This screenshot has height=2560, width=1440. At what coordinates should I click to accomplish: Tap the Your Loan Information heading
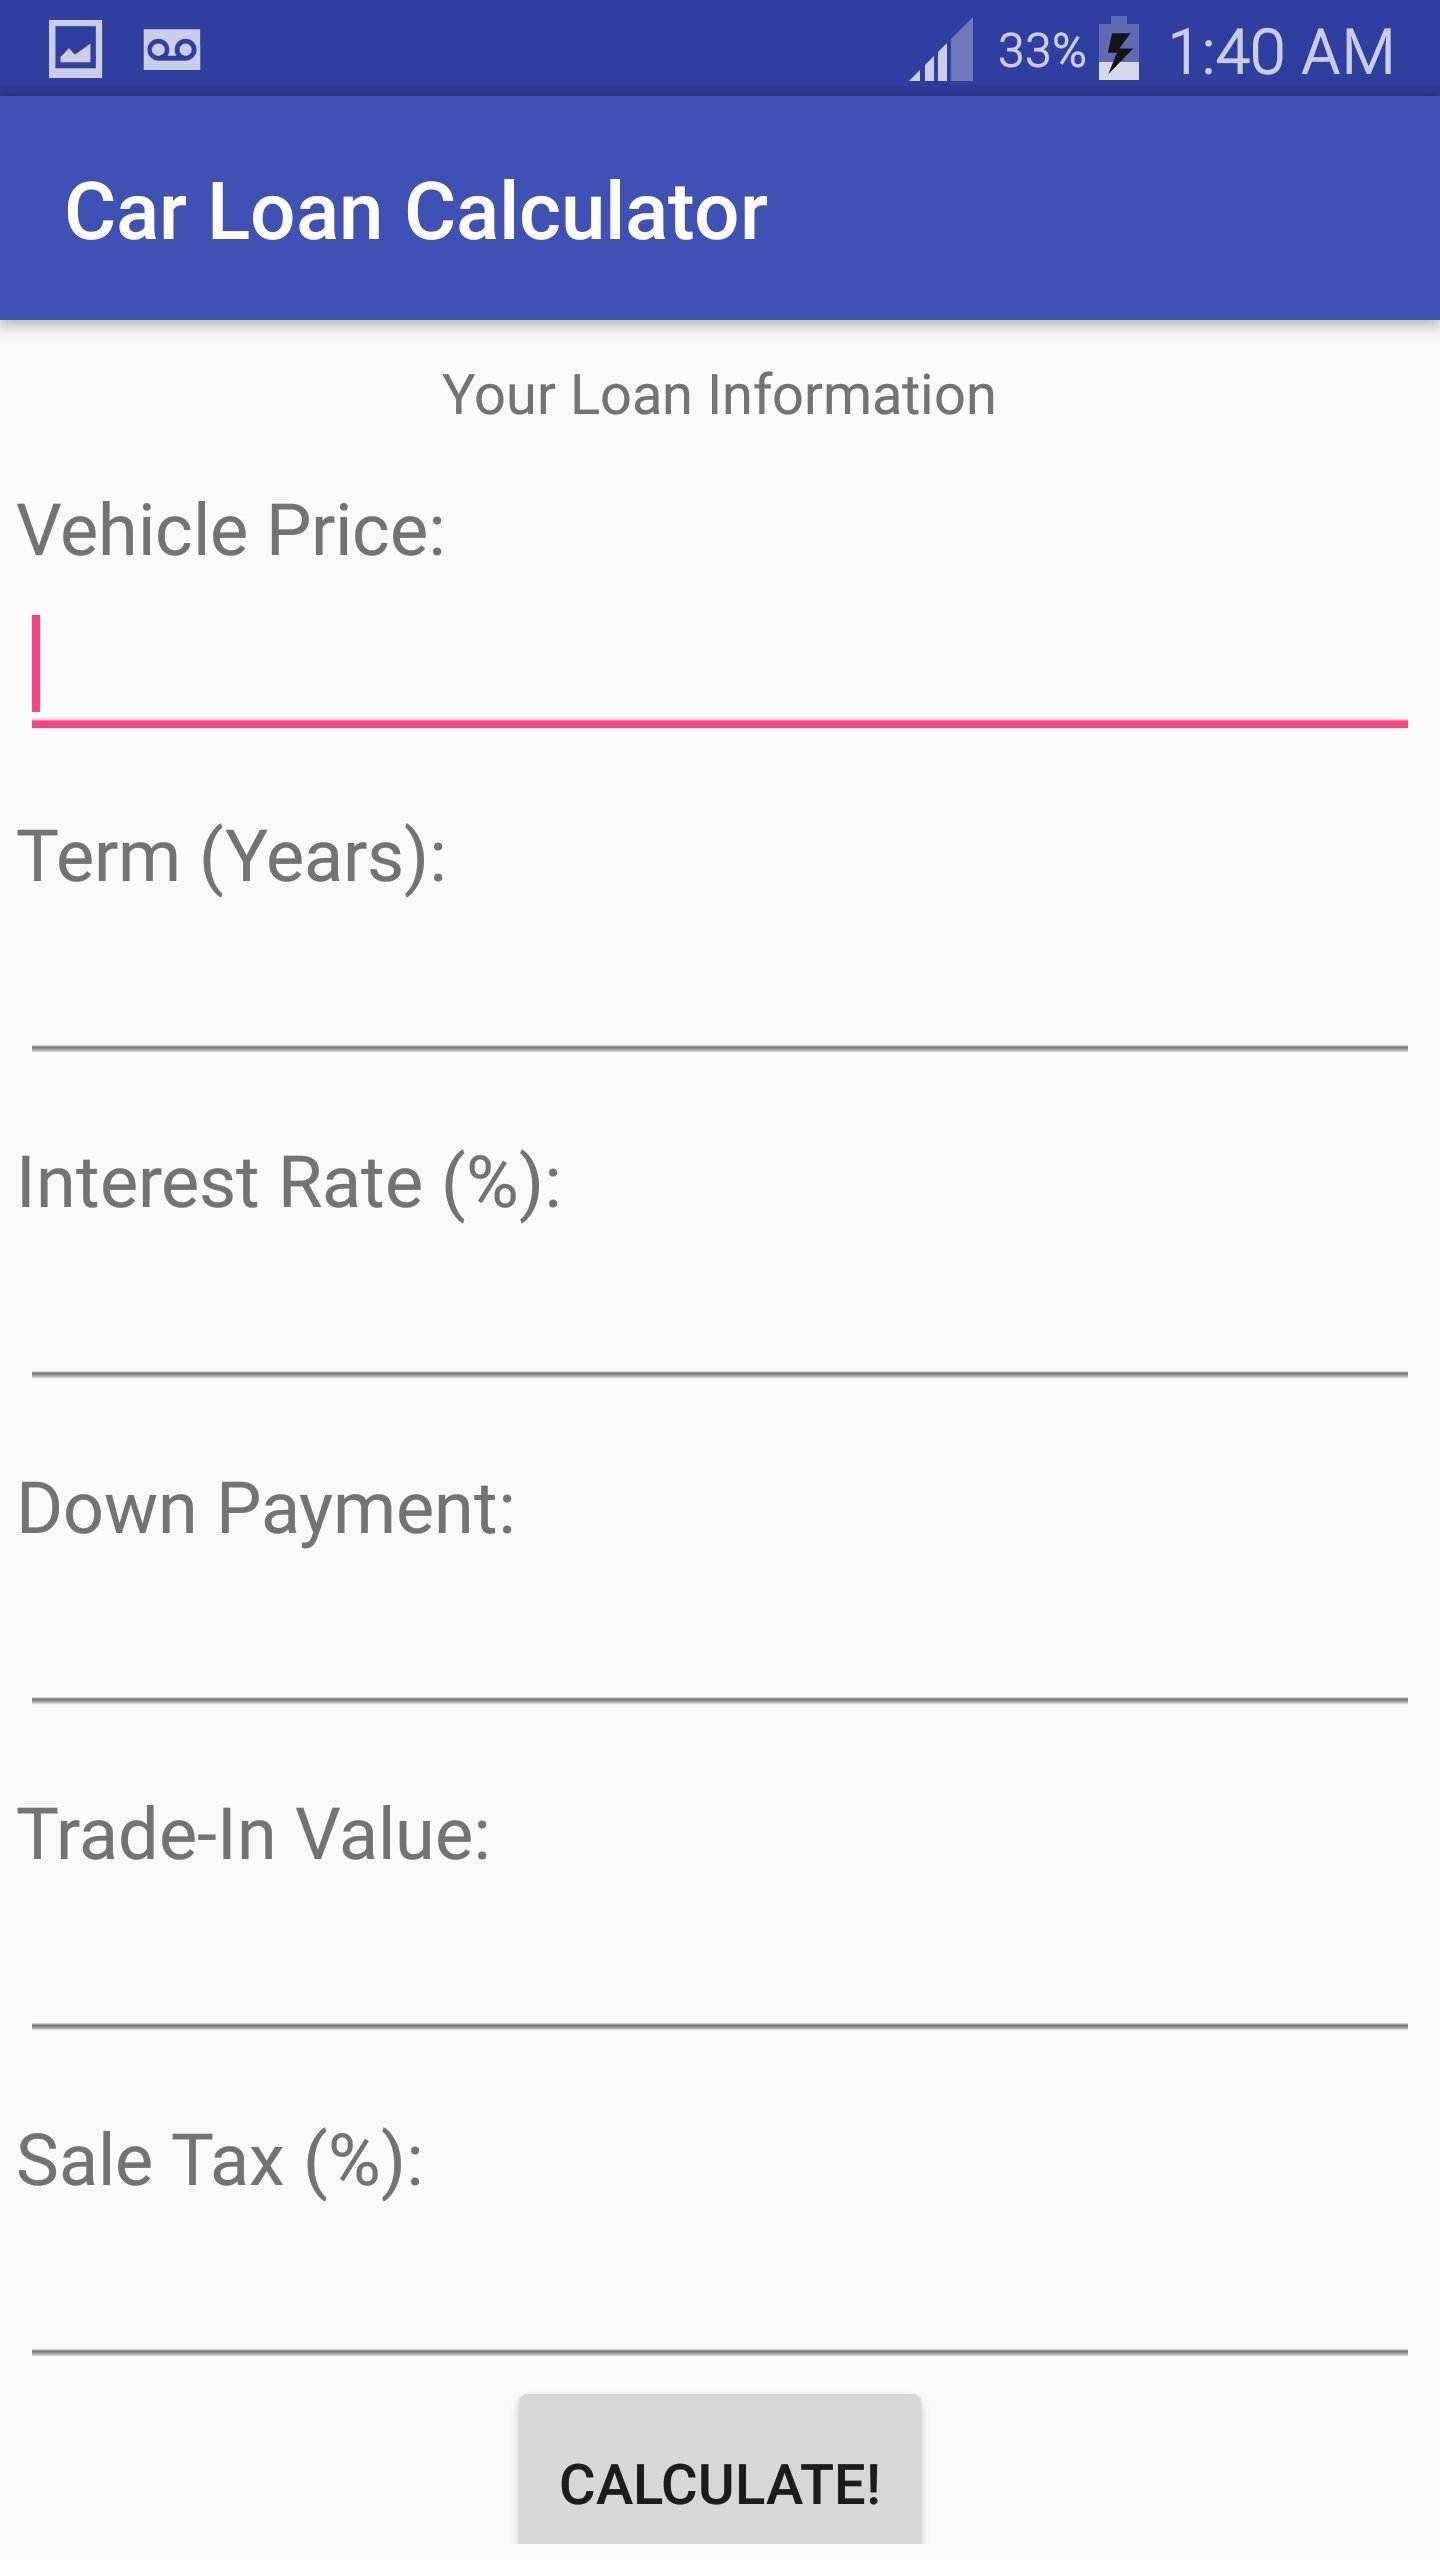pyautogui.click(x=719, y=394)
